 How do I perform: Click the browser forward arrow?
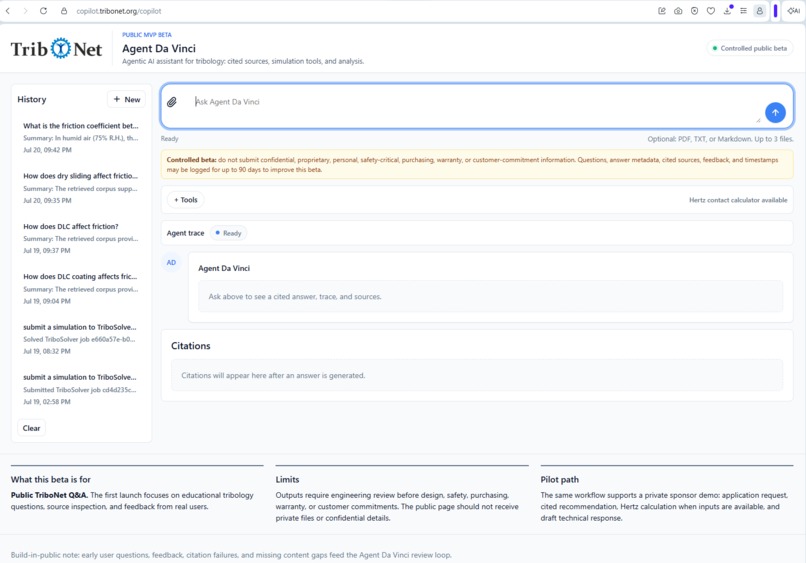tap(25, 11)
